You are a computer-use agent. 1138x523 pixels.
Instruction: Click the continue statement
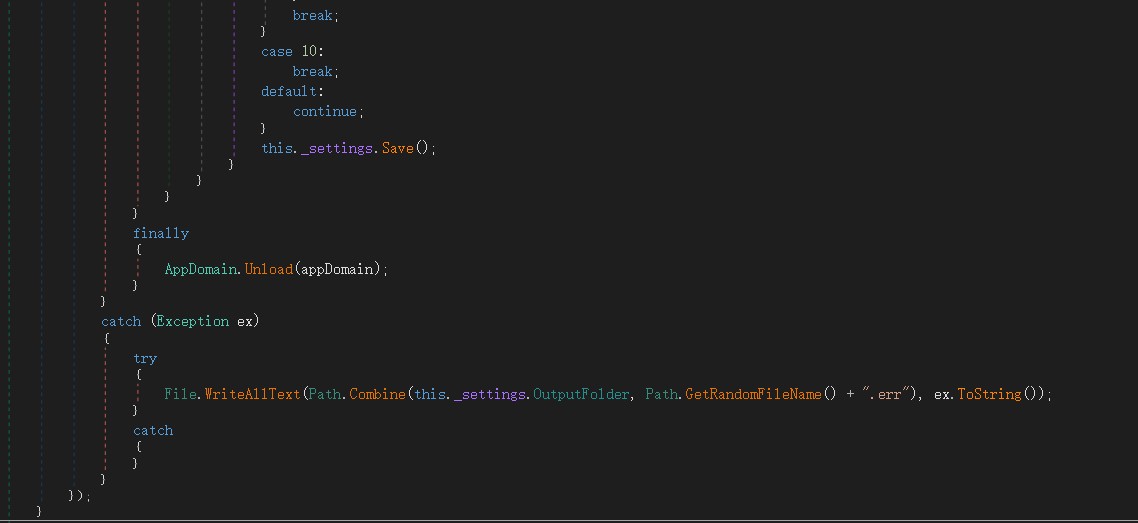click(x=325, y=111)
